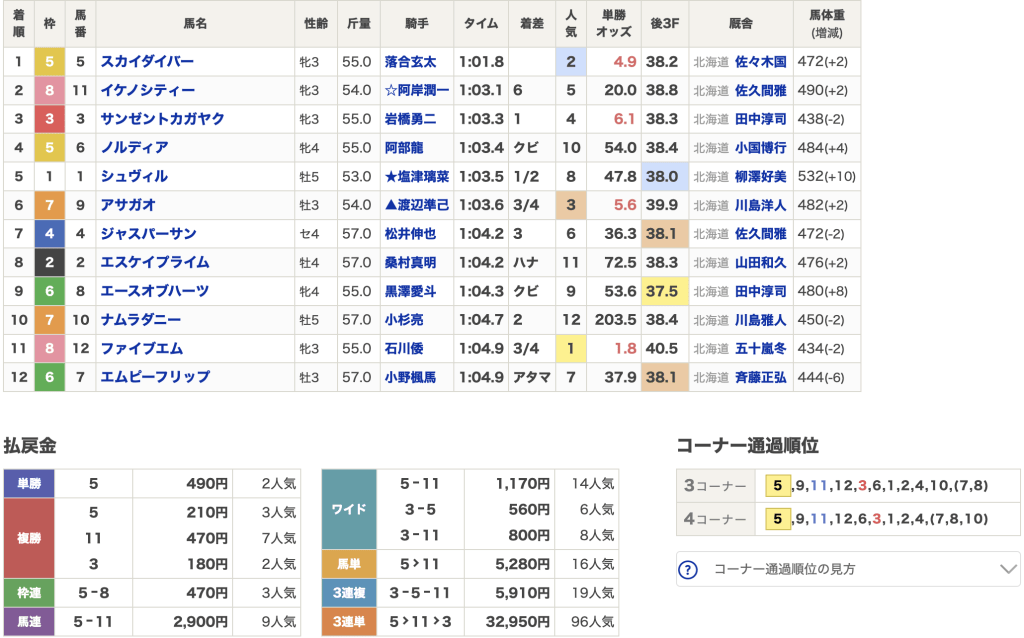Click the 後3F column header
Image resolution: width=1024 pixels, height=638 pixels.
(x=664, y=24)
